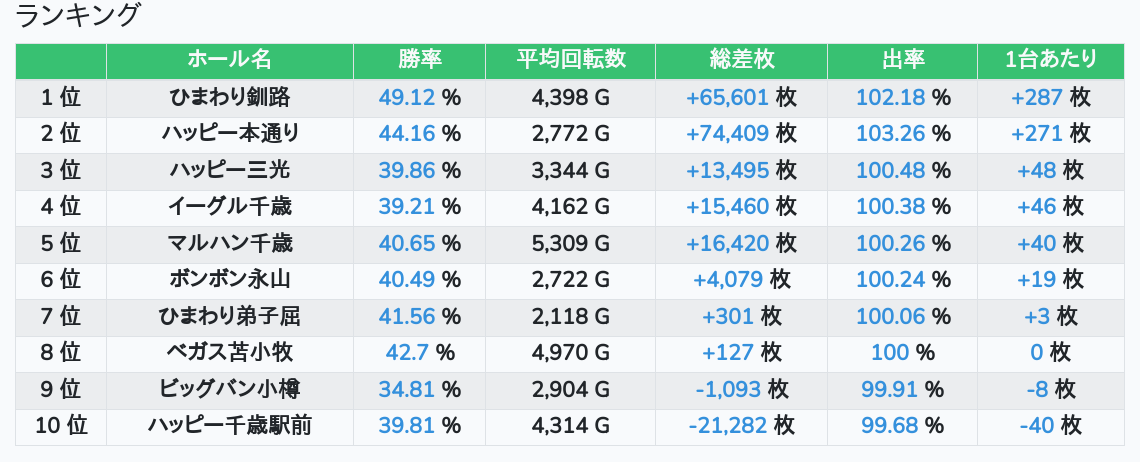1140x462 pixels.
Task: Open the ベガス苫小牧 hall entry
Action: pos(230,353)
